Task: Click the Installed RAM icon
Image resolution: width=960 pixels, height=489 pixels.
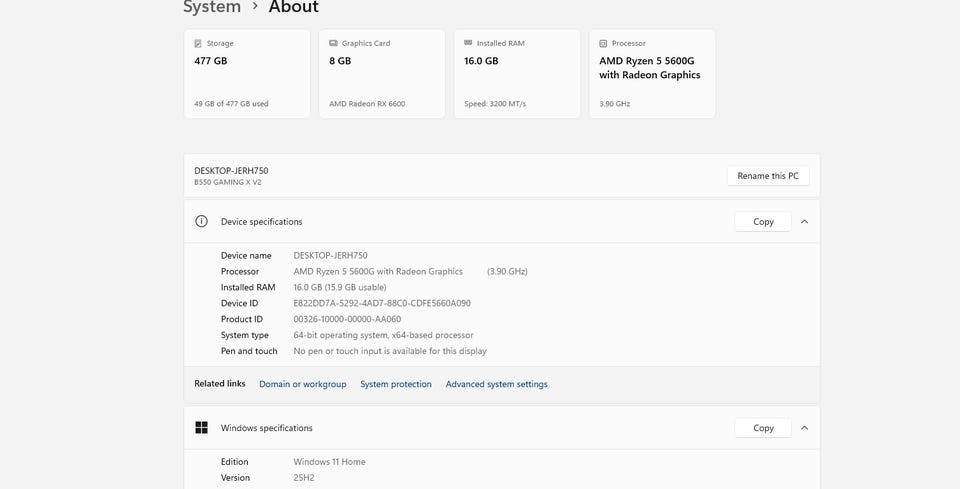Action: (x=468, y=44)
